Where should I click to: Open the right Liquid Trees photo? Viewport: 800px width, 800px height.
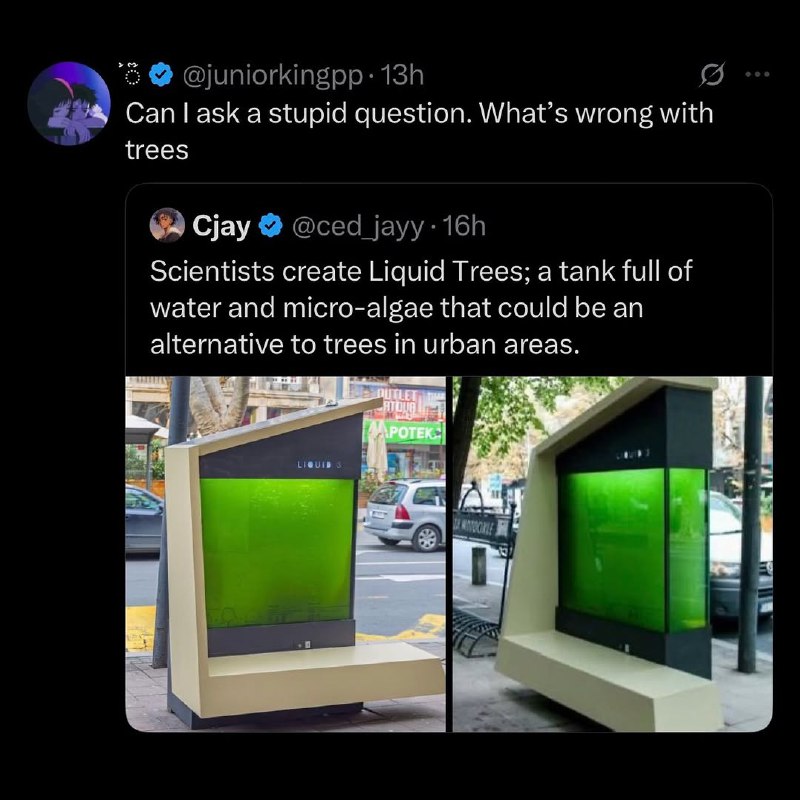(x=612, y=553)
